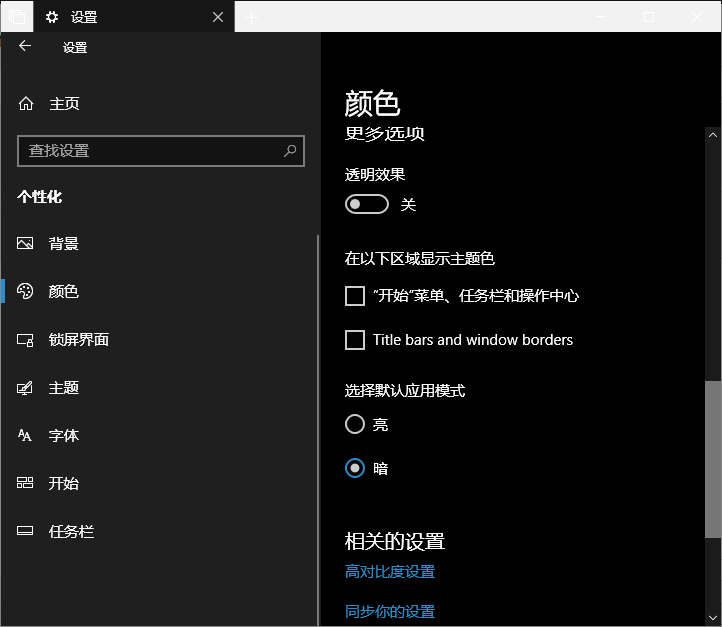Viewport: 722px width, 627px height.
Task: Open 任务栏 taskbar settings icon
Action: point(26,532)
